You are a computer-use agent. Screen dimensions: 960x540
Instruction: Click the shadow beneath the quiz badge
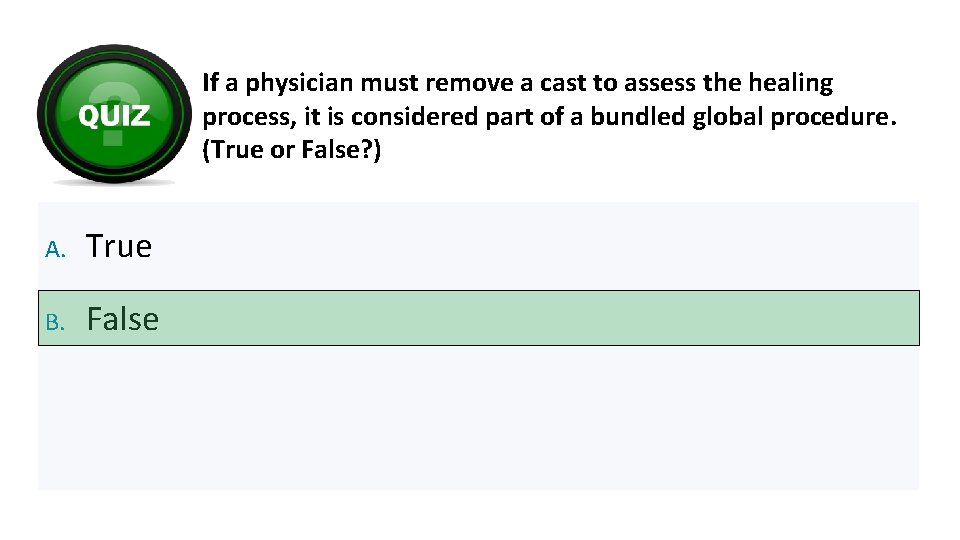click(x=113, y=181)
